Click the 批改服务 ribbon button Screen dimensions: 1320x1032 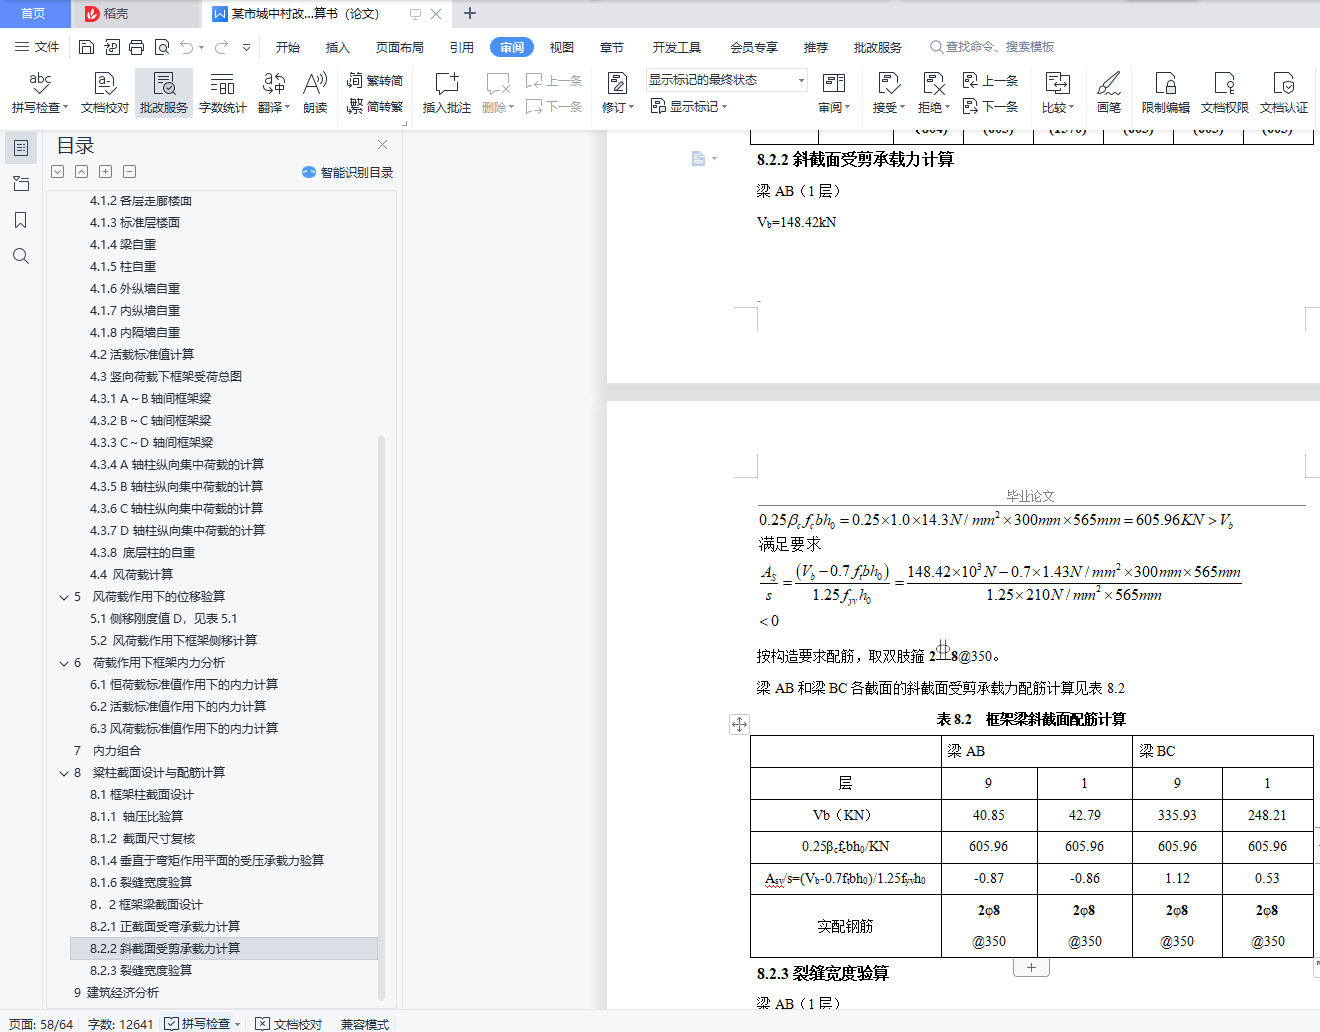pyautogui.click(x=164, y=93)
